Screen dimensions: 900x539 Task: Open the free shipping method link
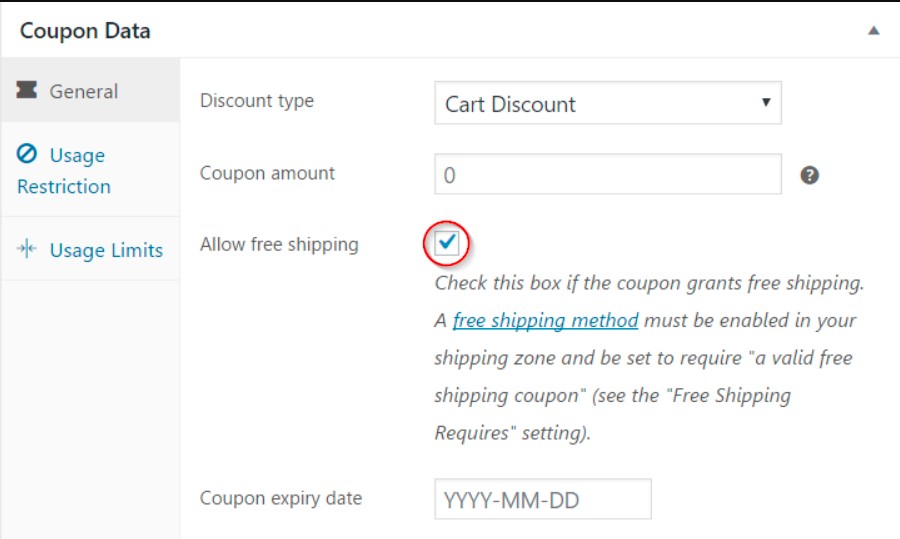pyautogui.click(x=545, y=321)
